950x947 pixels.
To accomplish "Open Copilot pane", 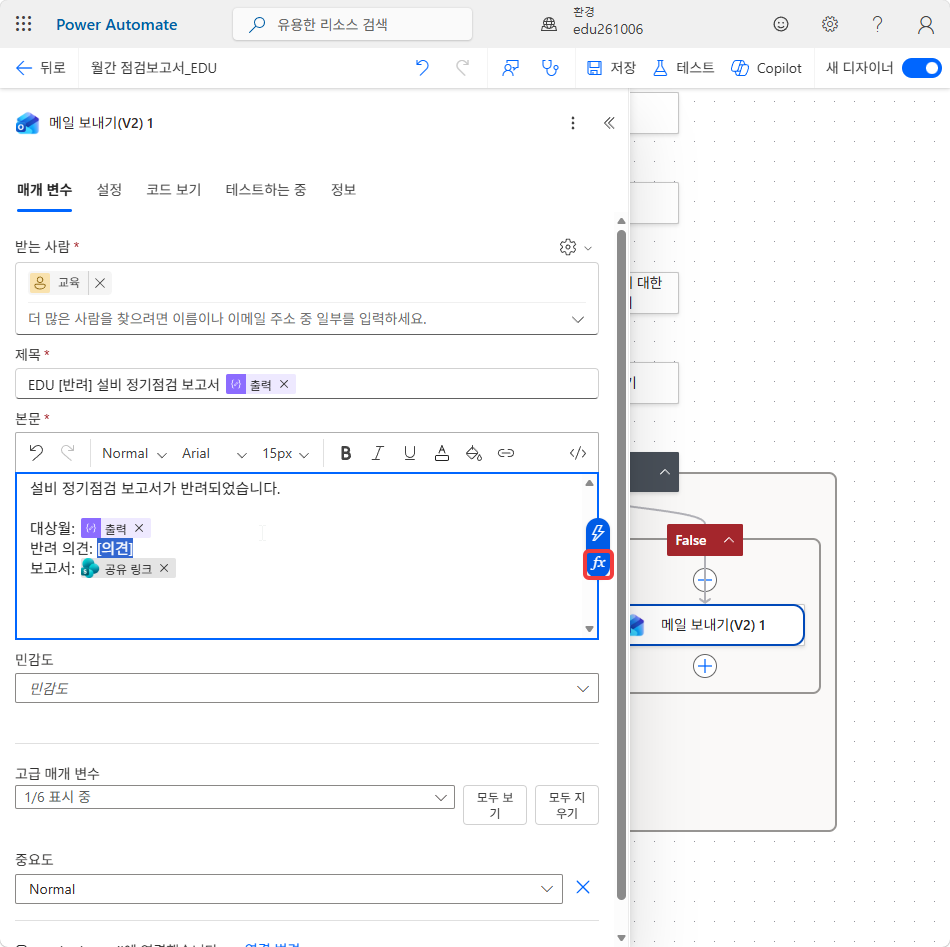I will click(x=766, y=68).
